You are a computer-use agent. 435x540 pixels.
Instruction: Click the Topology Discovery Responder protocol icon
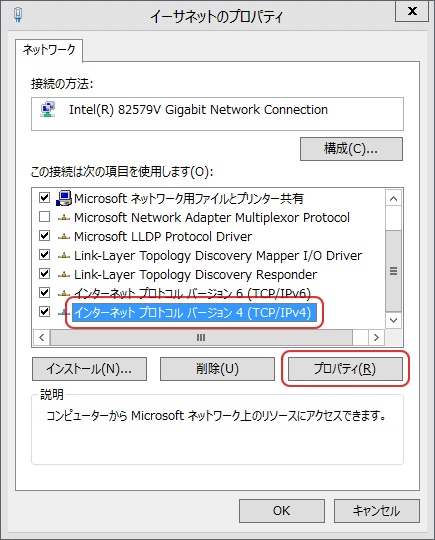tap(64, 274)
